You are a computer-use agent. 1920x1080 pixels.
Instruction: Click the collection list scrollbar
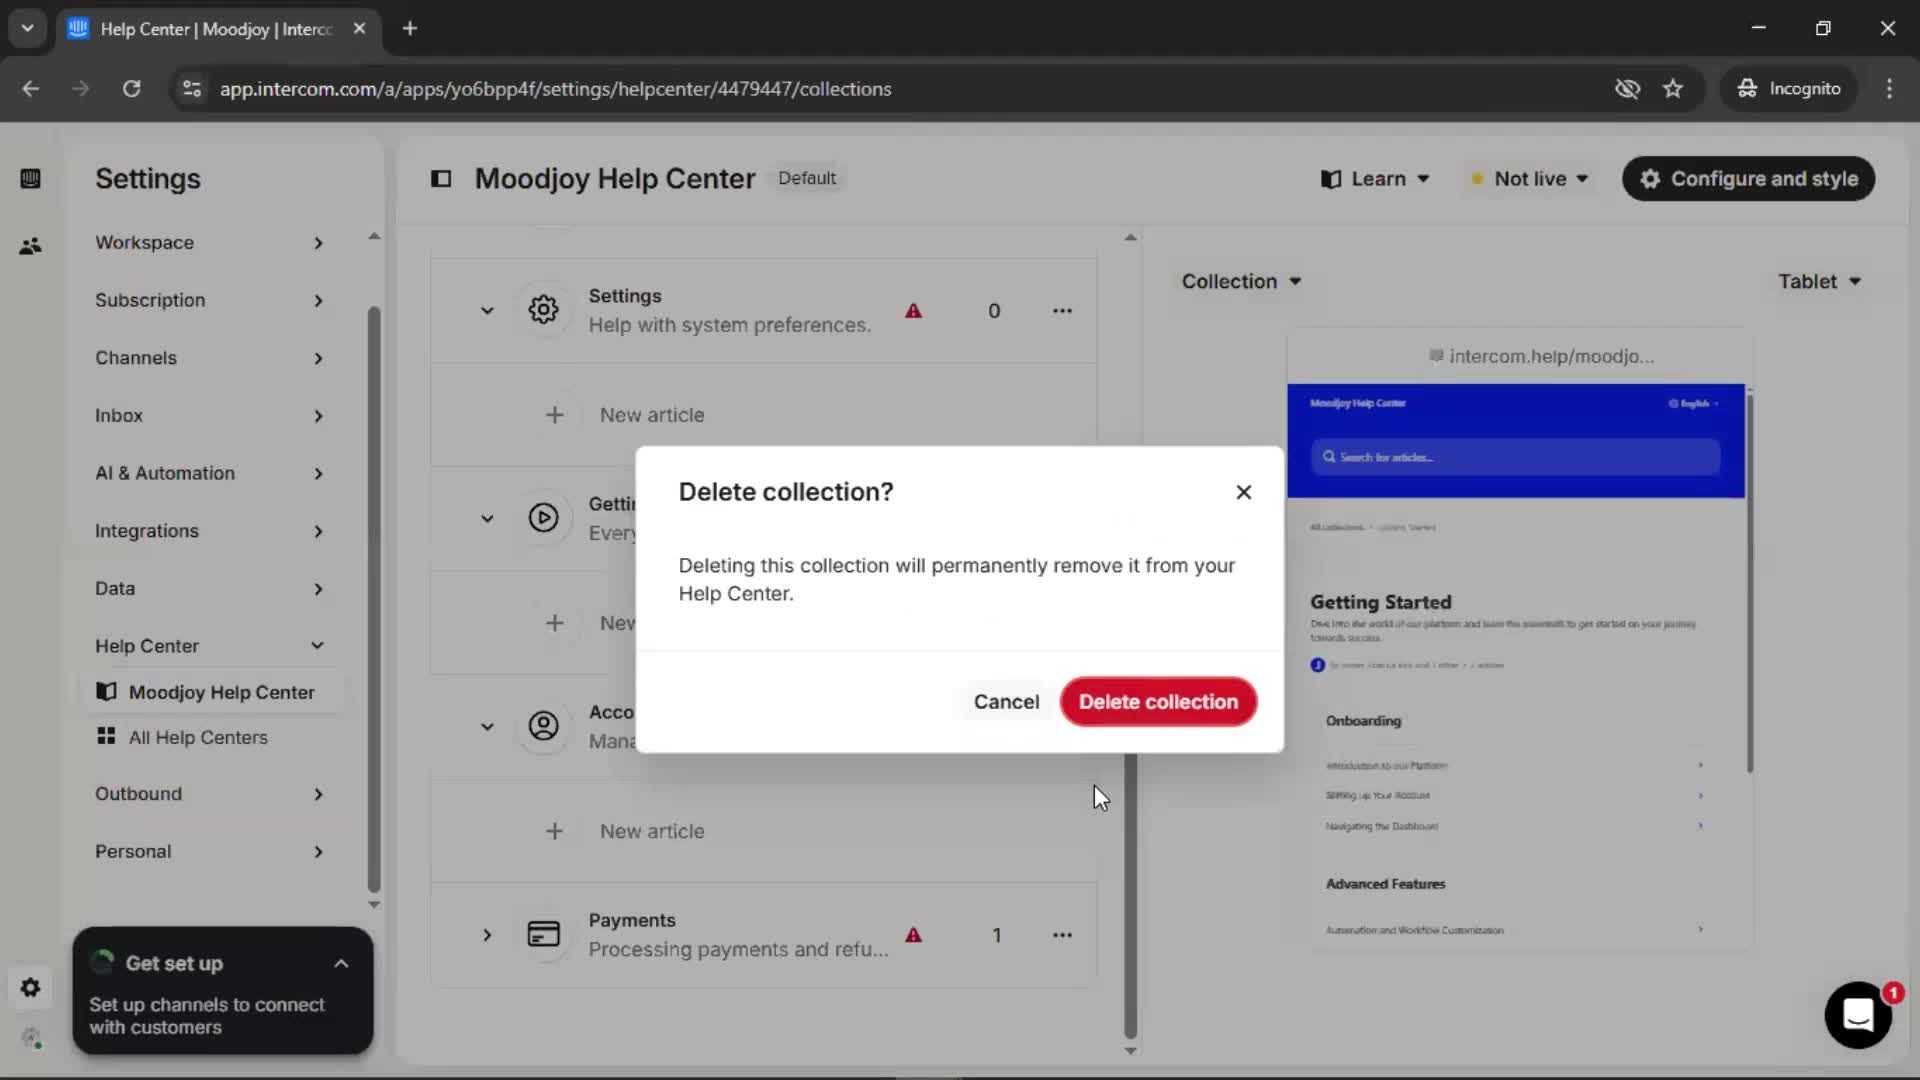[x=1130, y=895]
